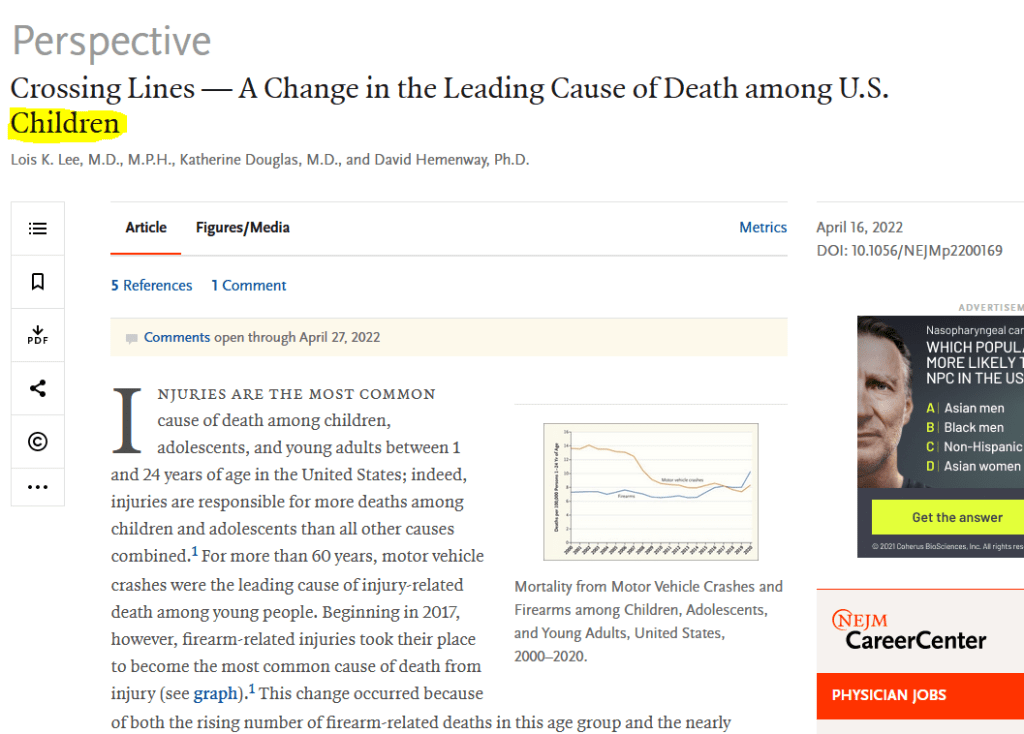Open the article outline list icon

tap(38, 229)
